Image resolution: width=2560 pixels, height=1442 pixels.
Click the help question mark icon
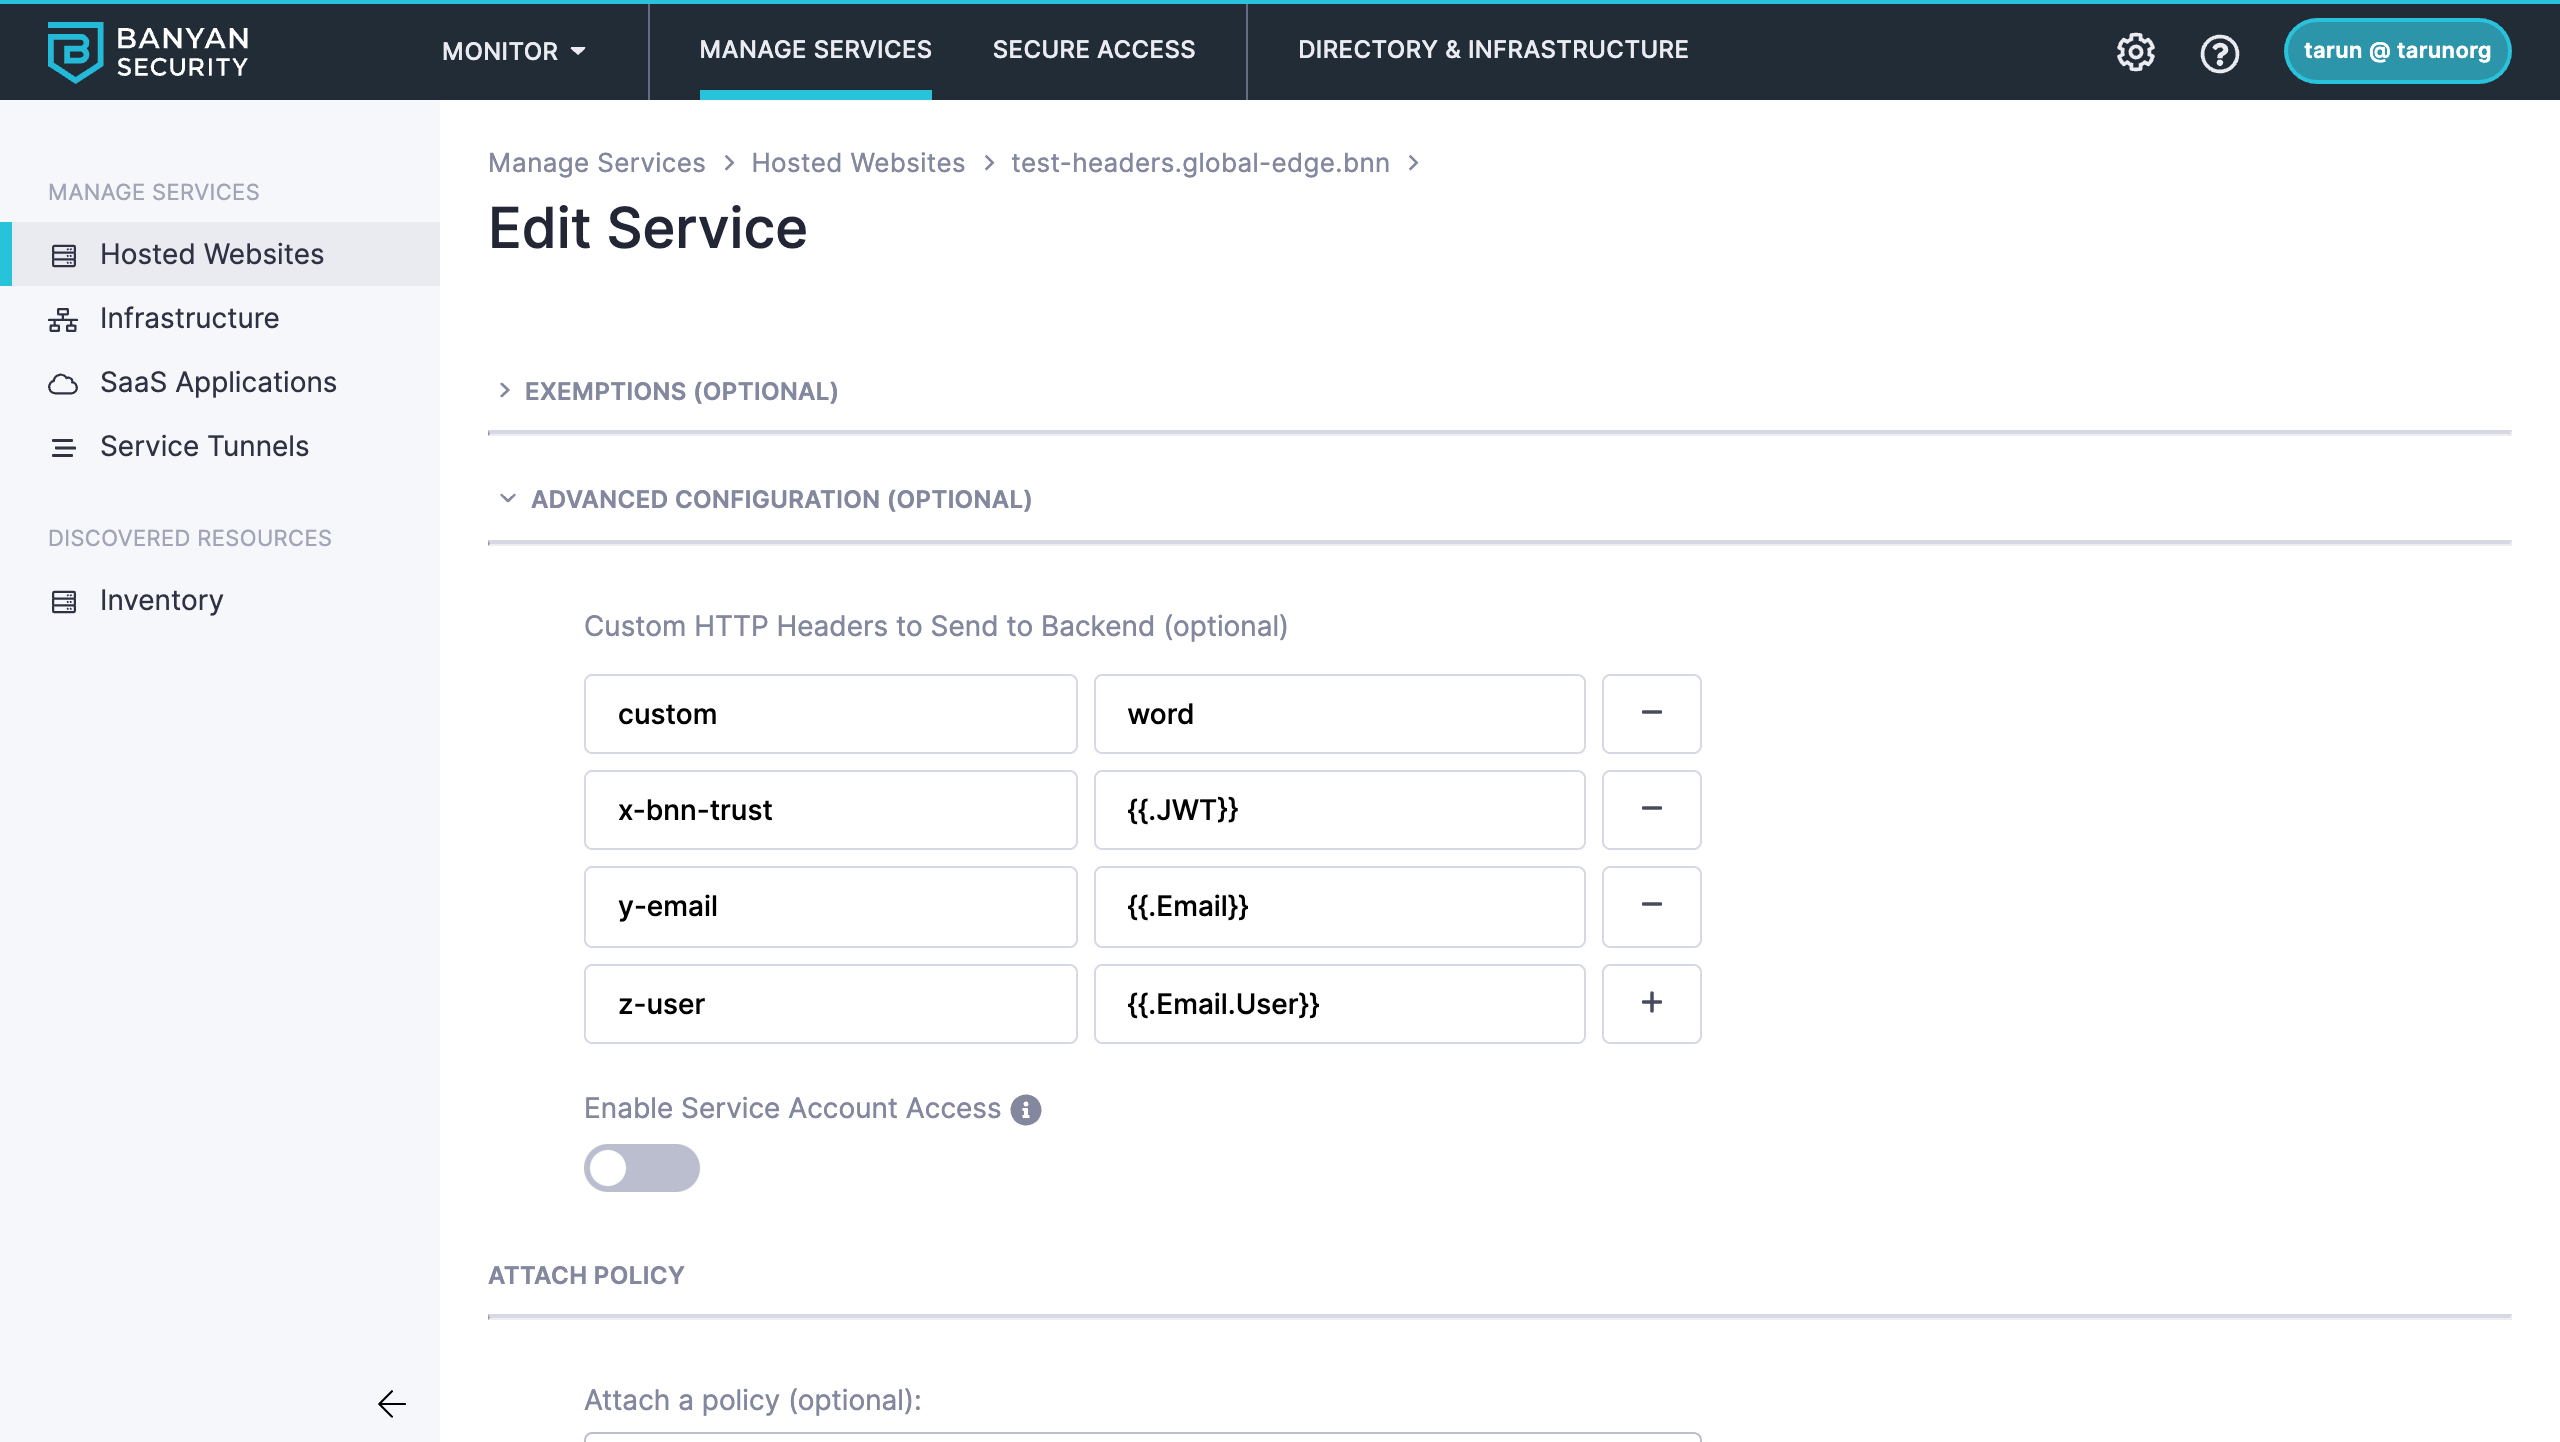tap(2219, 53)
